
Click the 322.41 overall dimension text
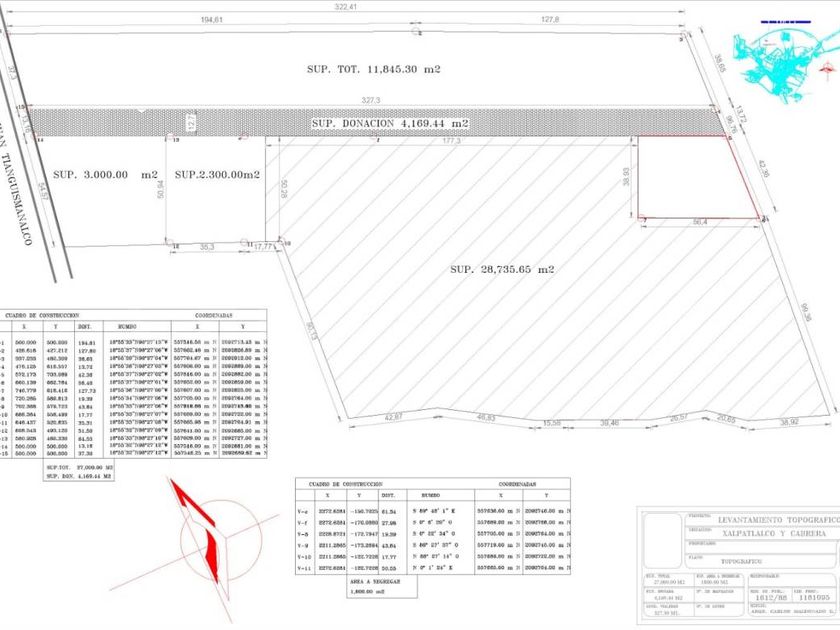(346, 7)
